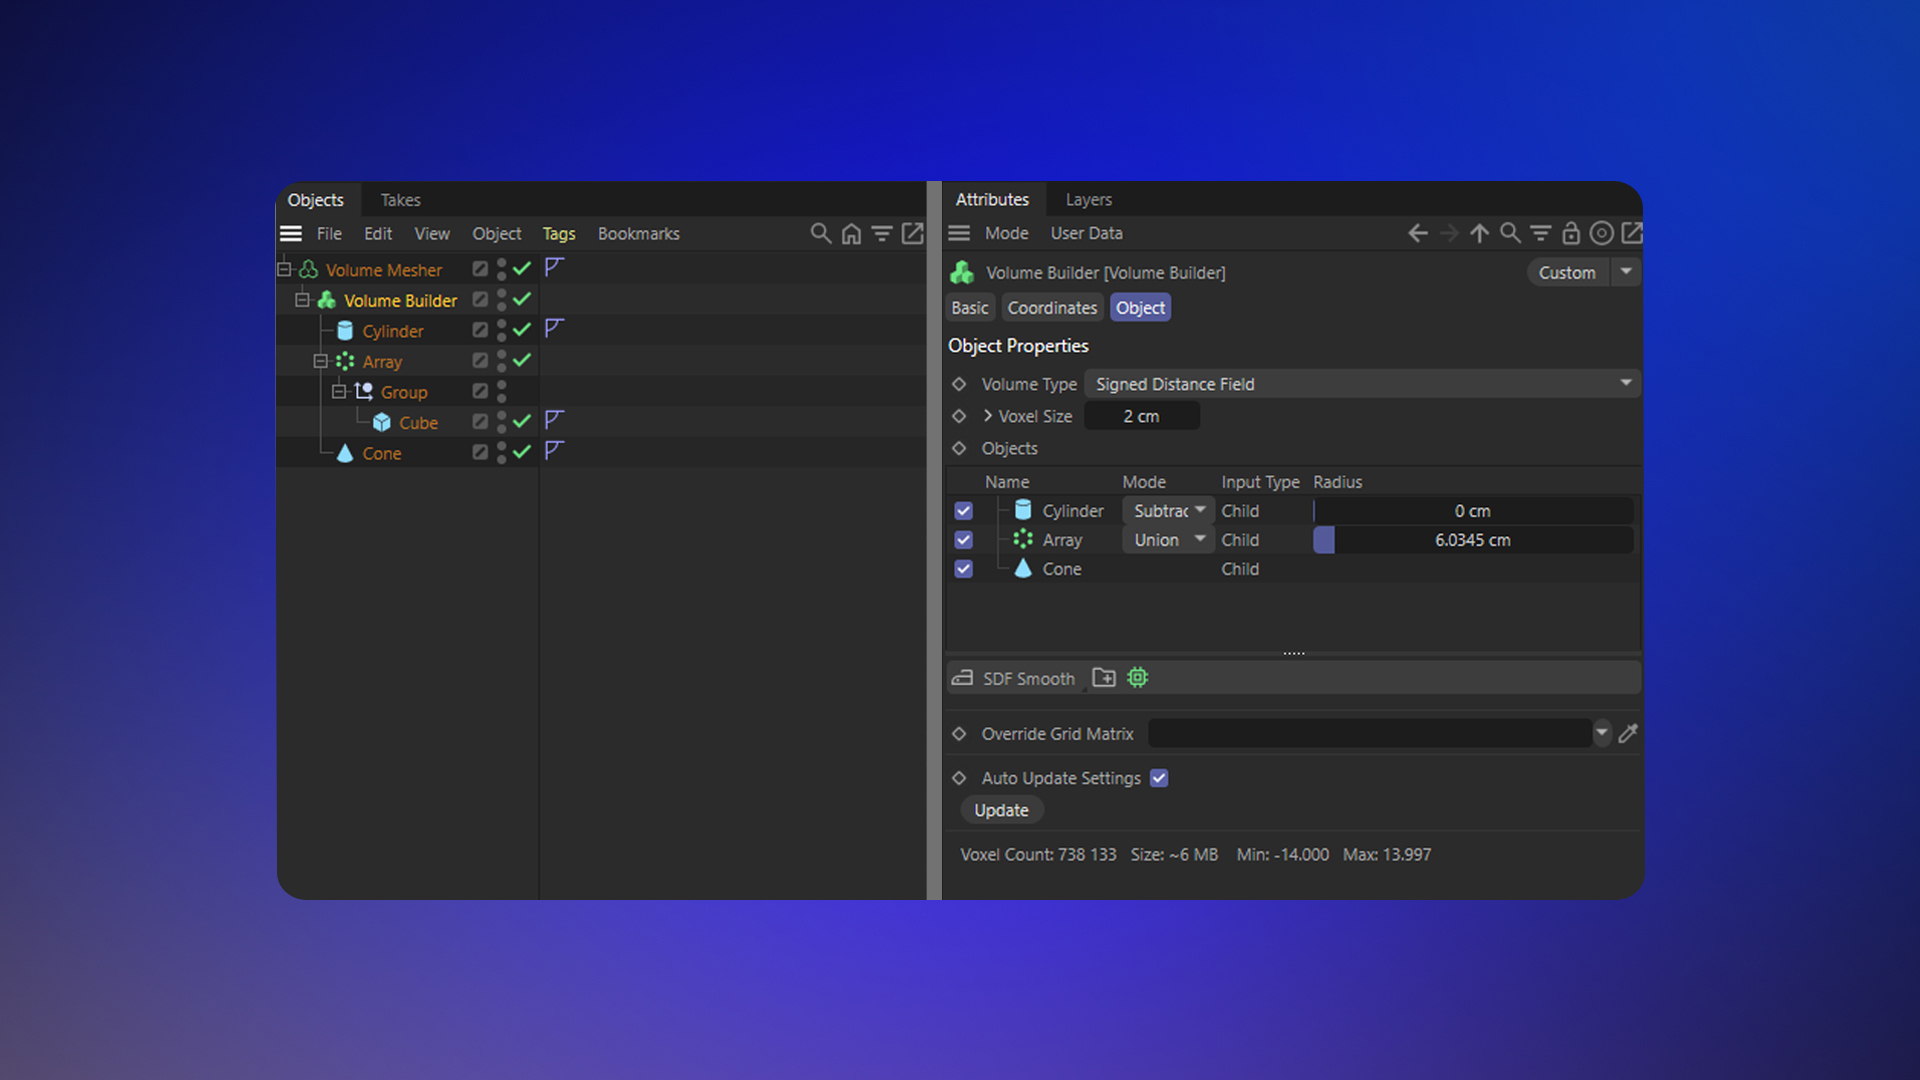Click the Custom layout button

coord(1567,272)
